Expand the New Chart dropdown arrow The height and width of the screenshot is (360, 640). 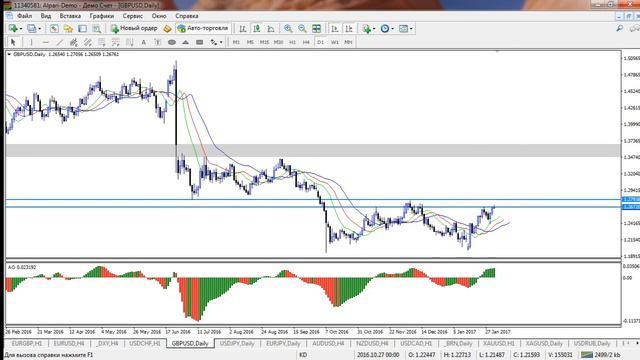[x=21, y=29]
